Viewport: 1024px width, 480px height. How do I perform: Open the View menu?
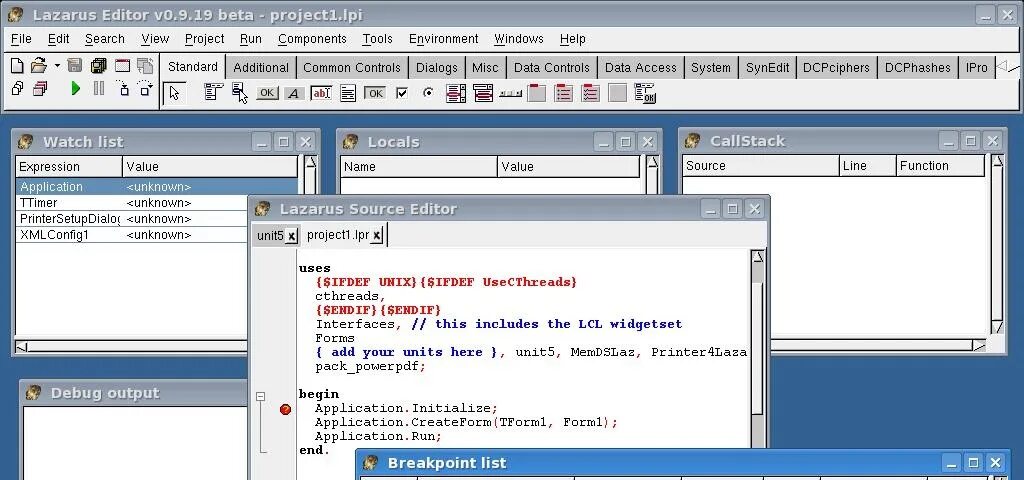[155, 39]
